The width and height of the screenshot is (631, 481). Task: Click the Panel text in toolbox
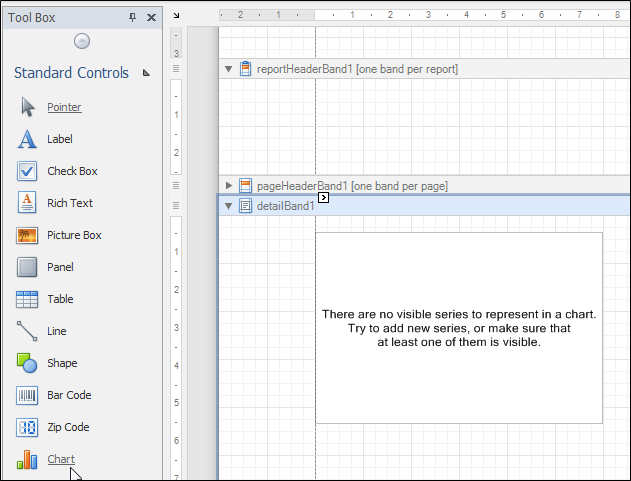tap(60, 267)
